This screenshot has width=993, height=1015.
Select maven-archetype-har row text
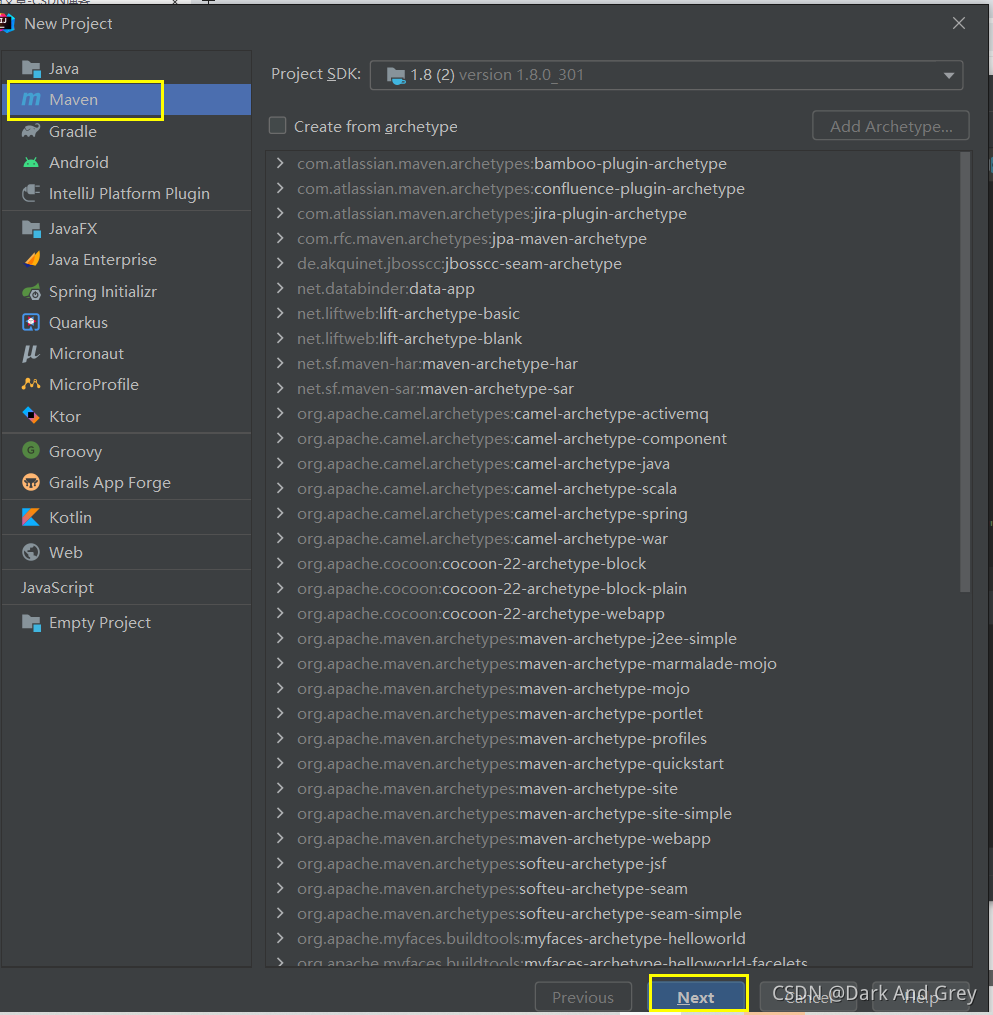click(x=437, y=364)
